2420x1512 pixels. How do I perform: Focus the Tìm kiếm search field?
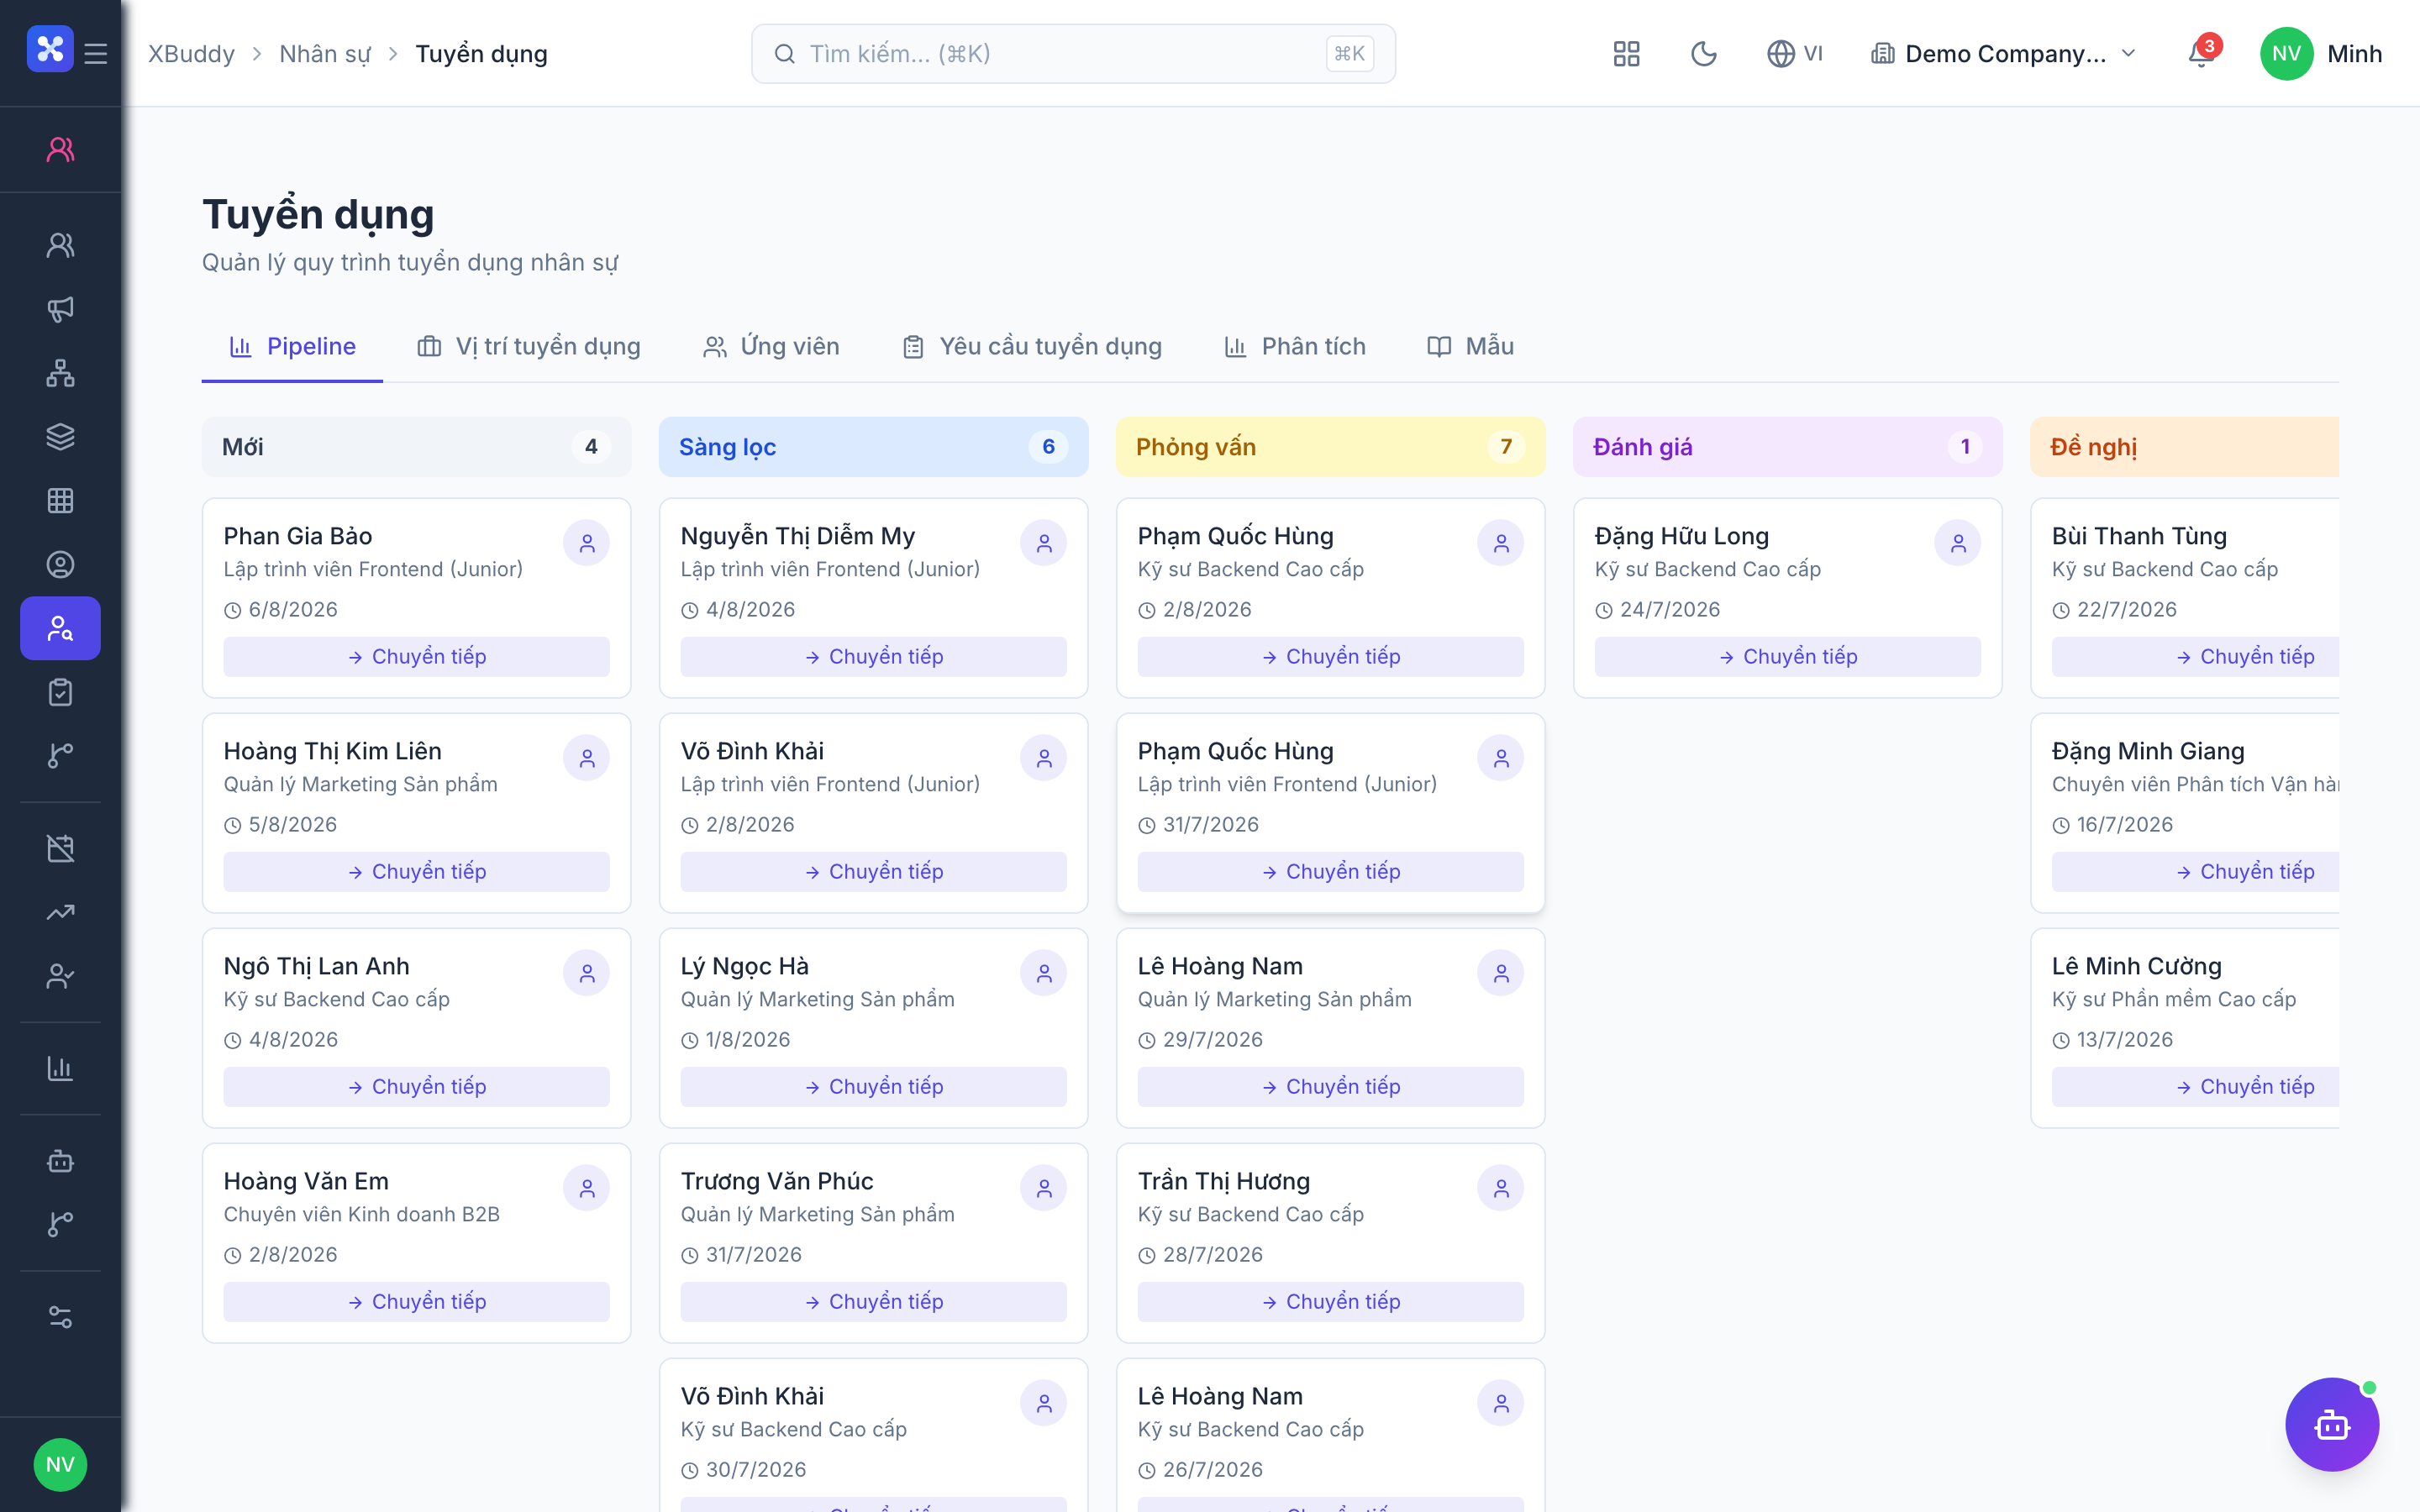pos(1073,53)
